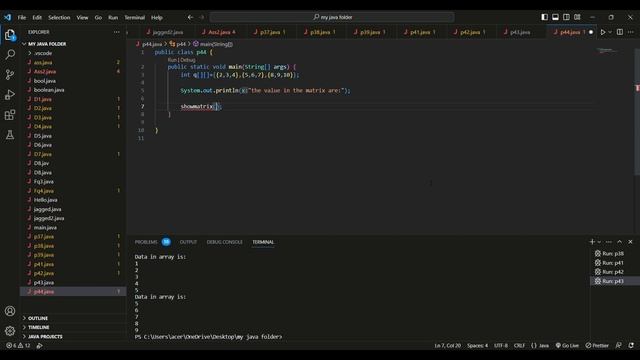Click the Run code lens above main
This screenshot has height=360, width=640.
(x=172, y=60)
